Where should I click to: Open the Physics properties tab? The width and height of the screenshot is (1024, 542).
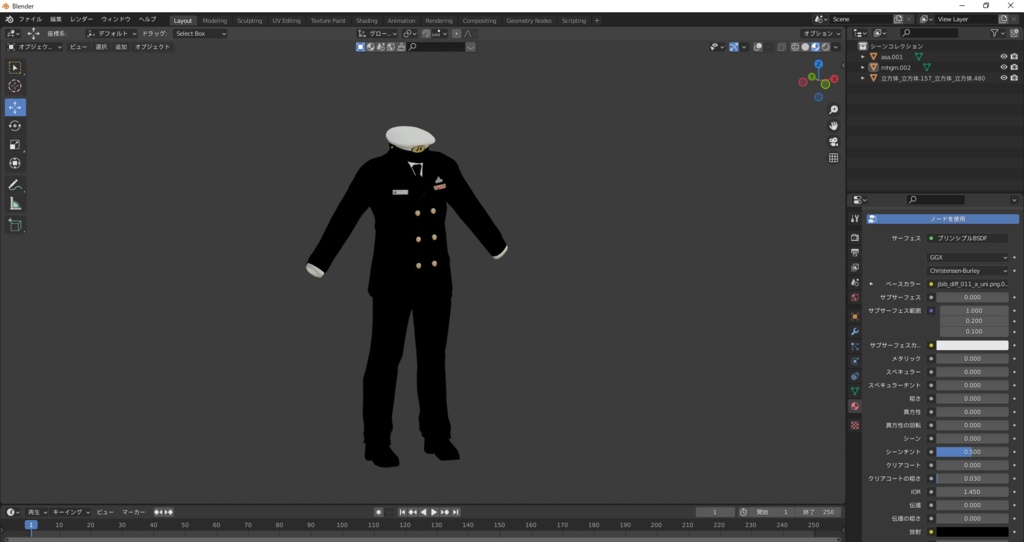[855, 361]
